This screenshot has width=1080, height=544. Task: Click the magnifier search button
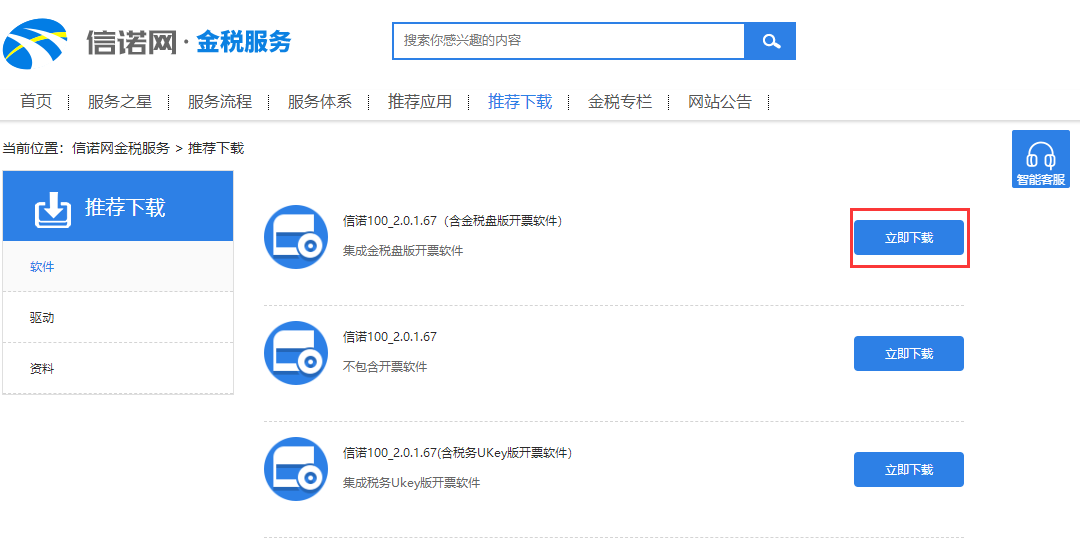point(770,41)
